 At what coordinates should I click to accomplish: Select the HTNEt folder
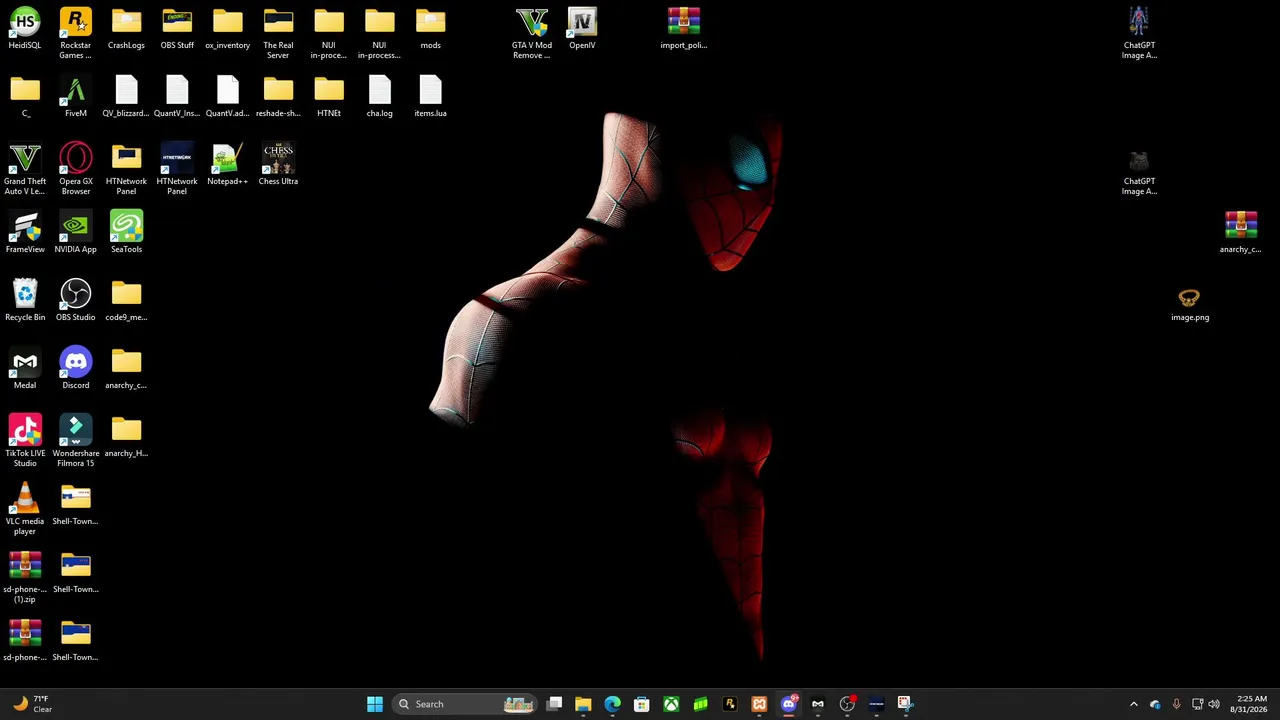pyautogui.click(x=329, y=97)
